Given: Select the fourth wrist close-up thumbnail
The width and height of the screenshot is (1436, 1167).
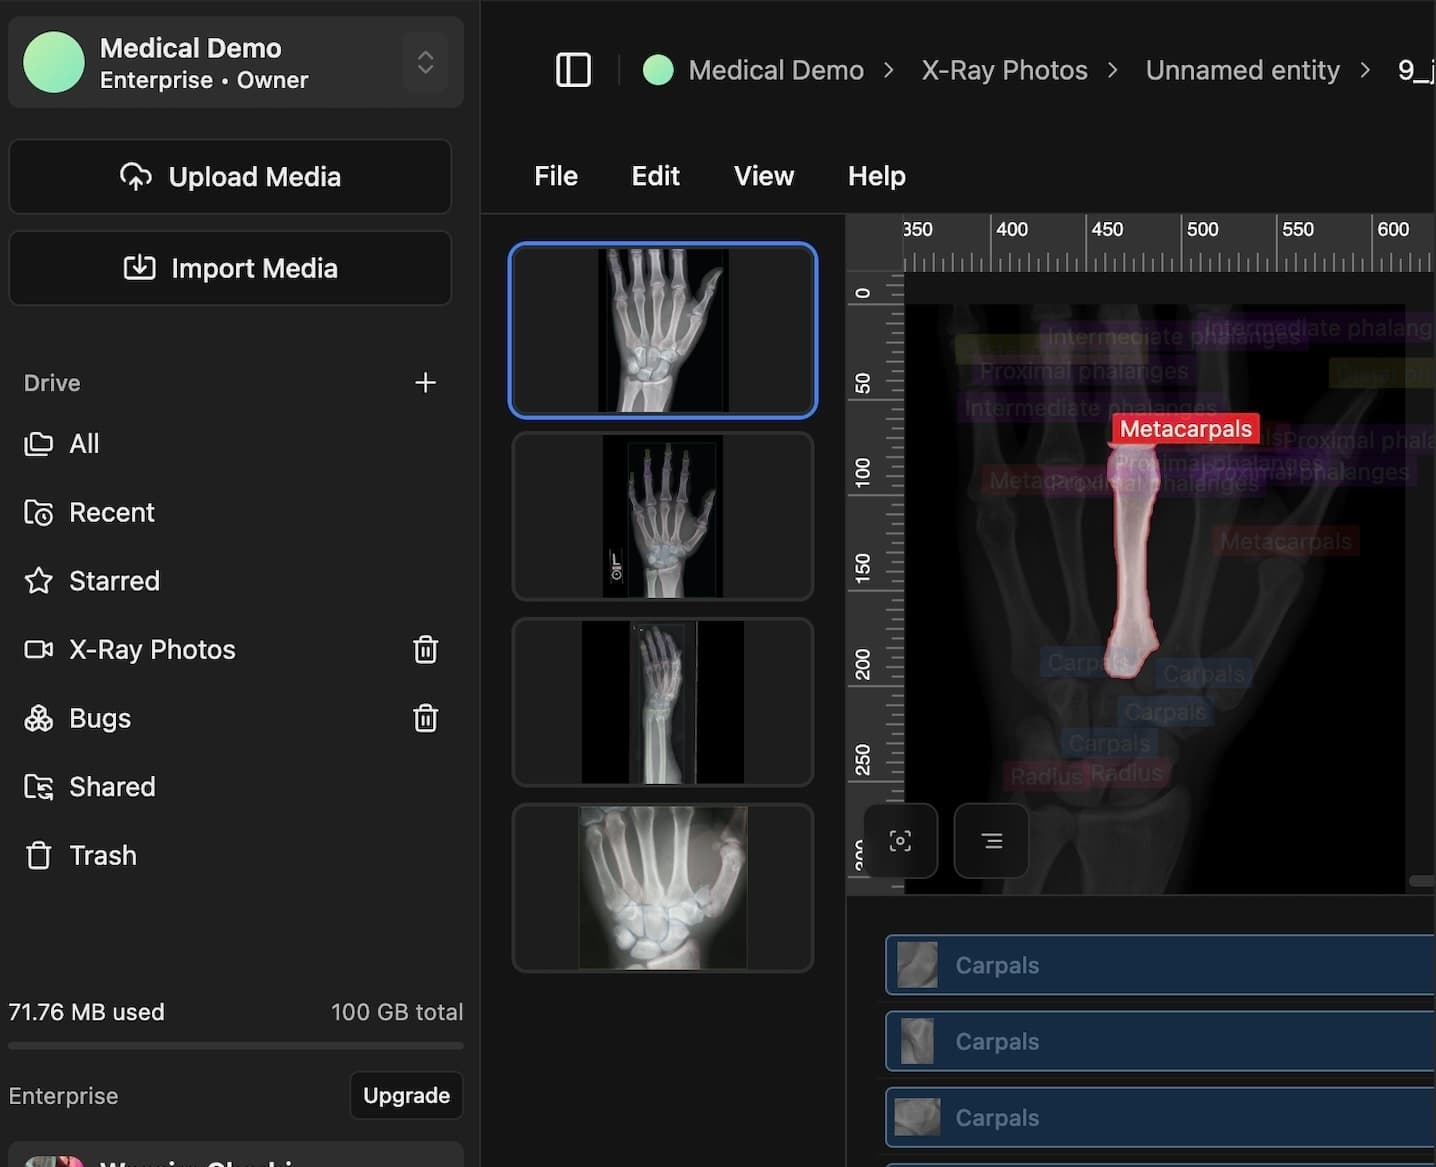Looking at the screenshot, I should pyautogui.click(x=662, y=888).
